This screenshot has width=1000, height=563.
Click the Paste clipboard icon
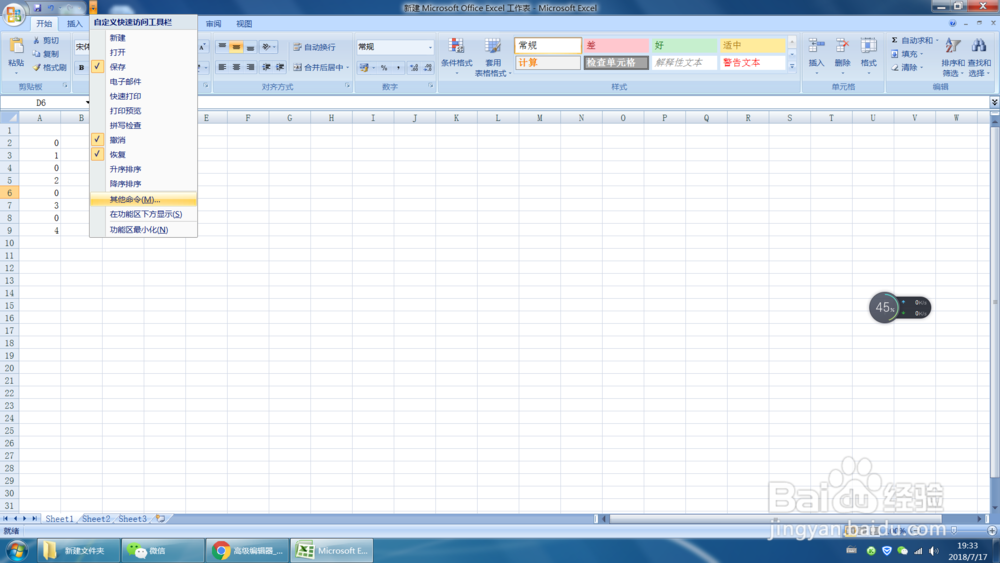click(16, 47)
